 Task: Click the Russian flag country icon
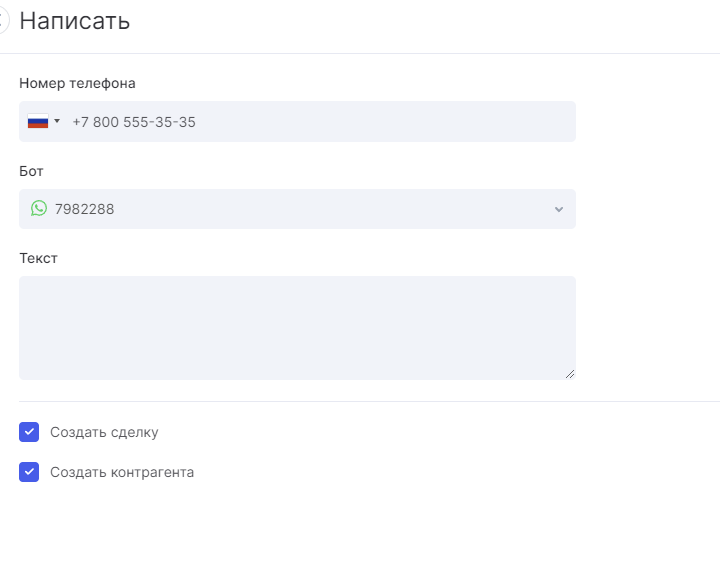[37, 122]
